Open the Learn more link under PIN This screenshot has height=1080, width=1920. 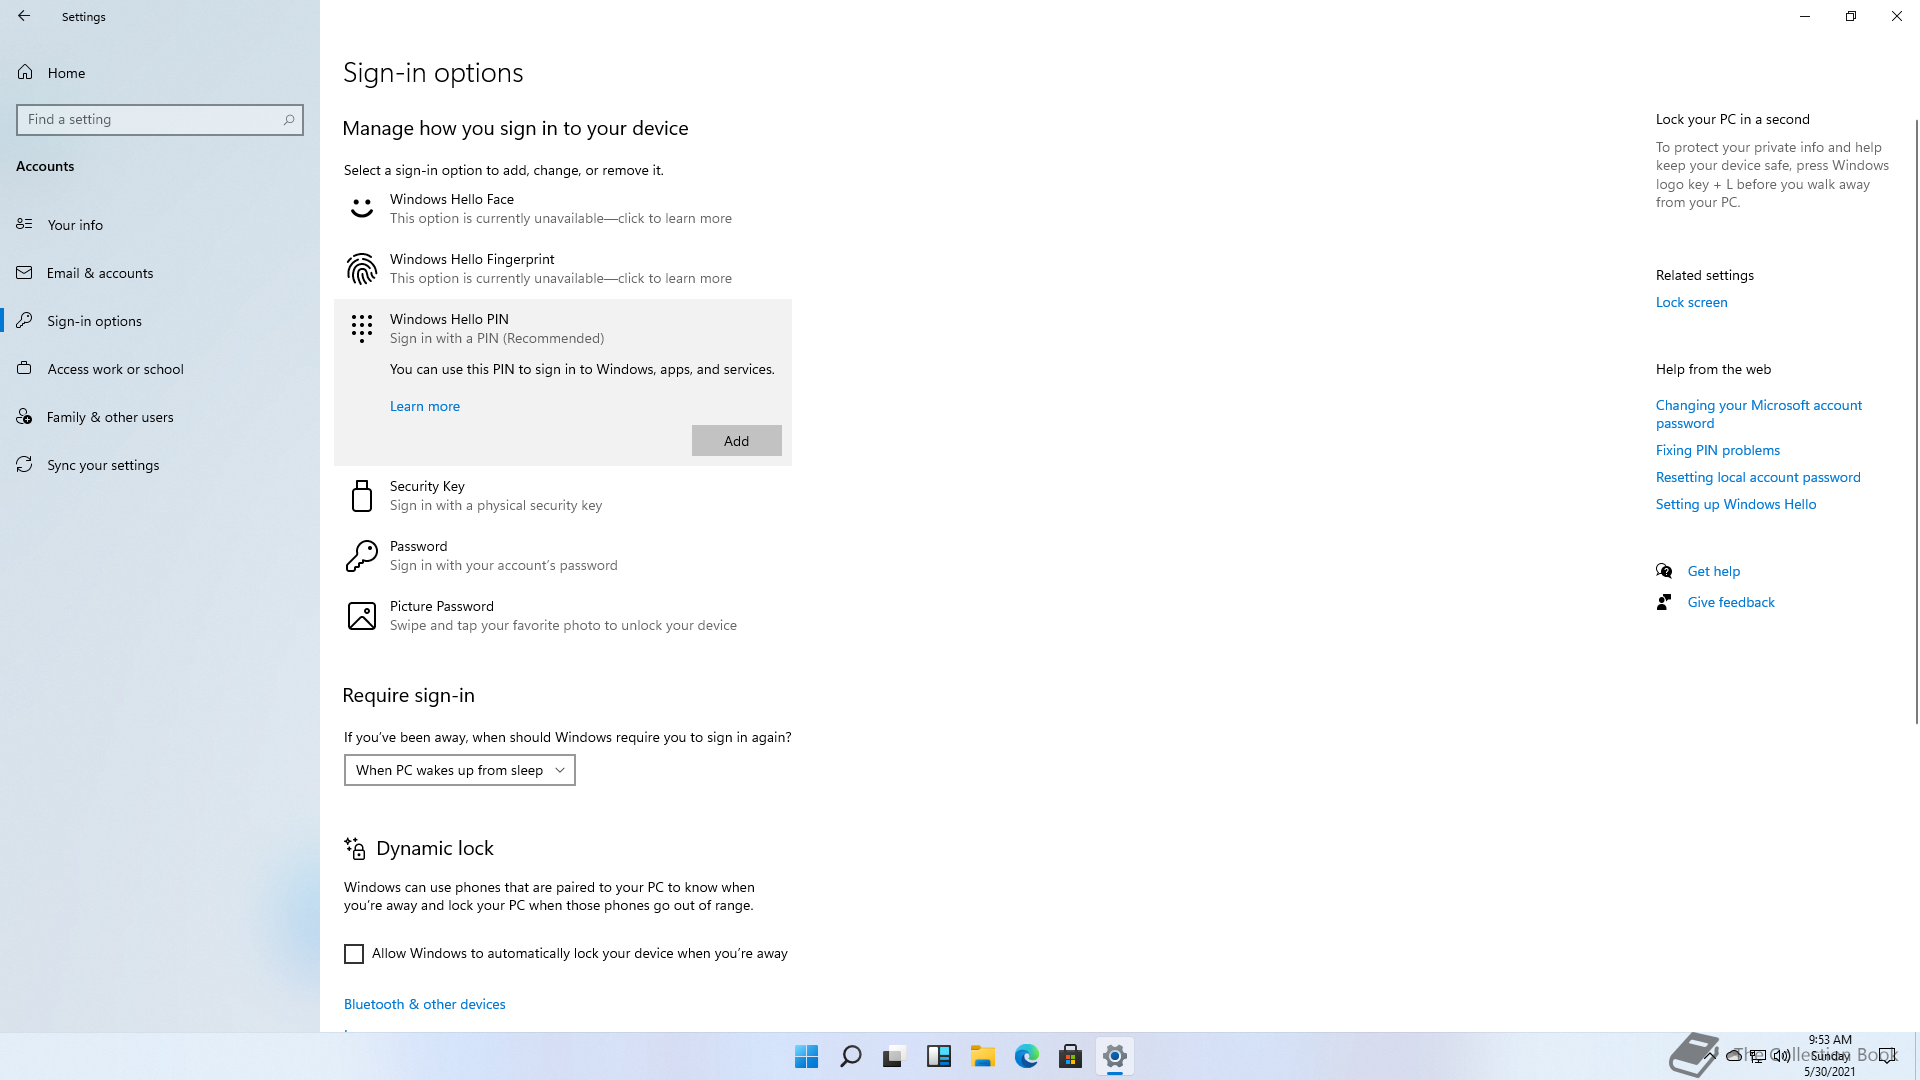(425, 405)
